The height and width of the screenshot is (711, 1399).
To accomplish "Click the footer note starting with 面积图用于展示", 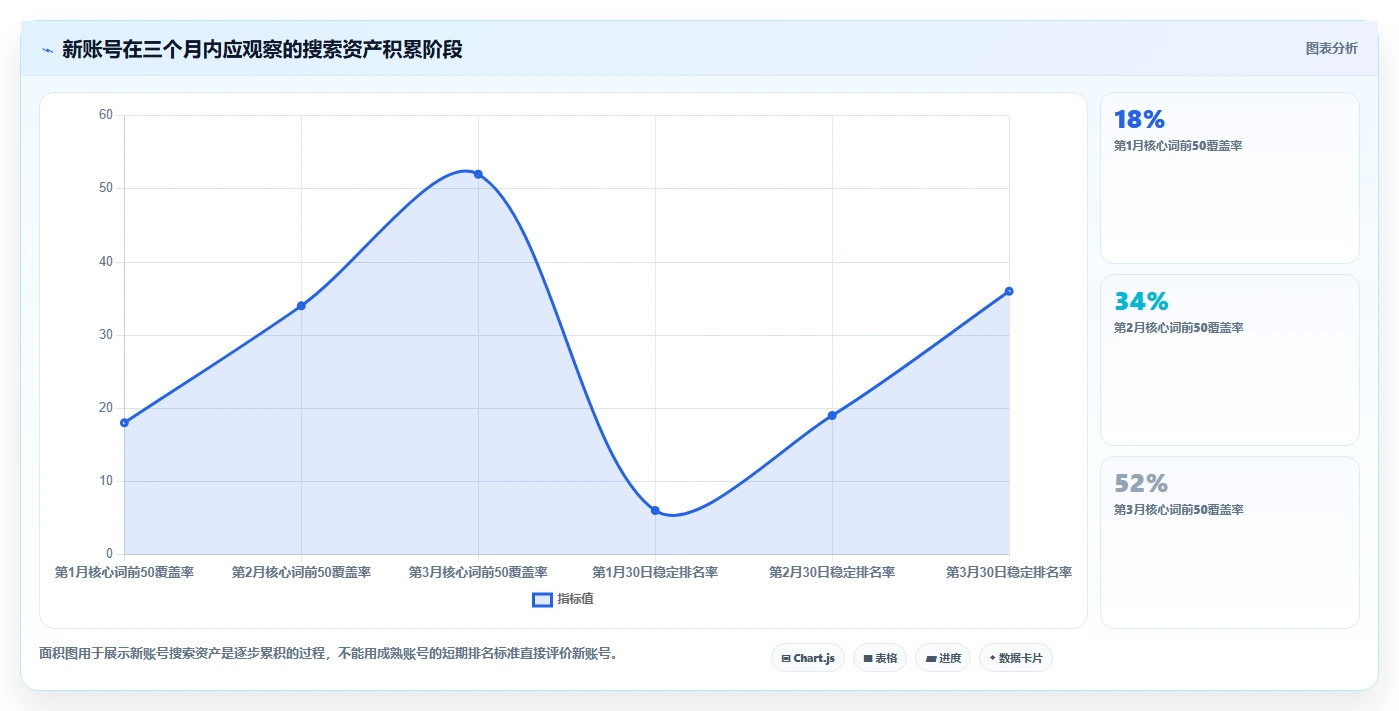I will [330, 654].
